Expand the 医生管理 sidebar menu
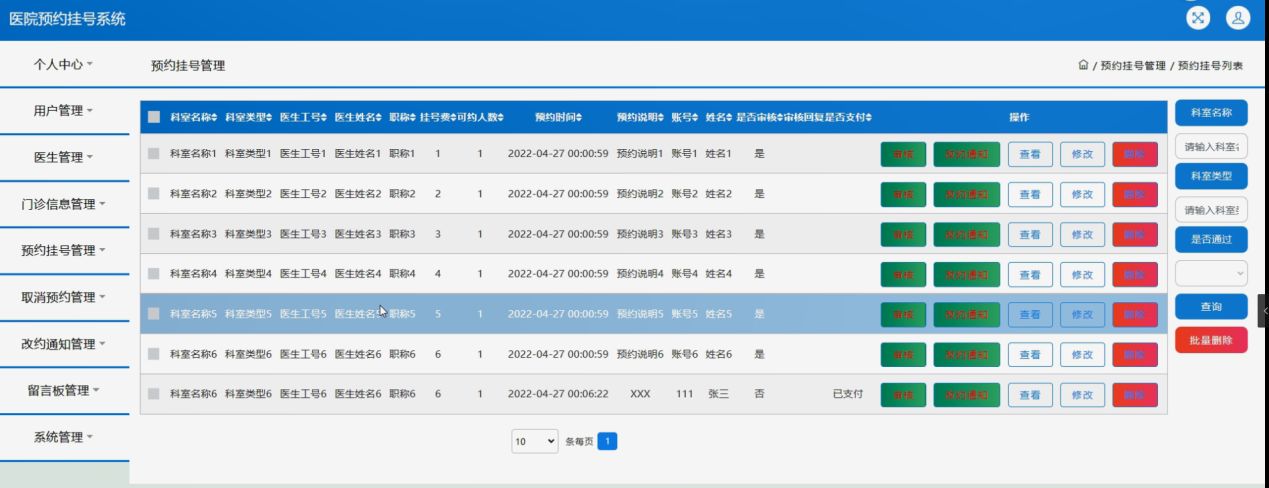 click(x=64, y=158)
